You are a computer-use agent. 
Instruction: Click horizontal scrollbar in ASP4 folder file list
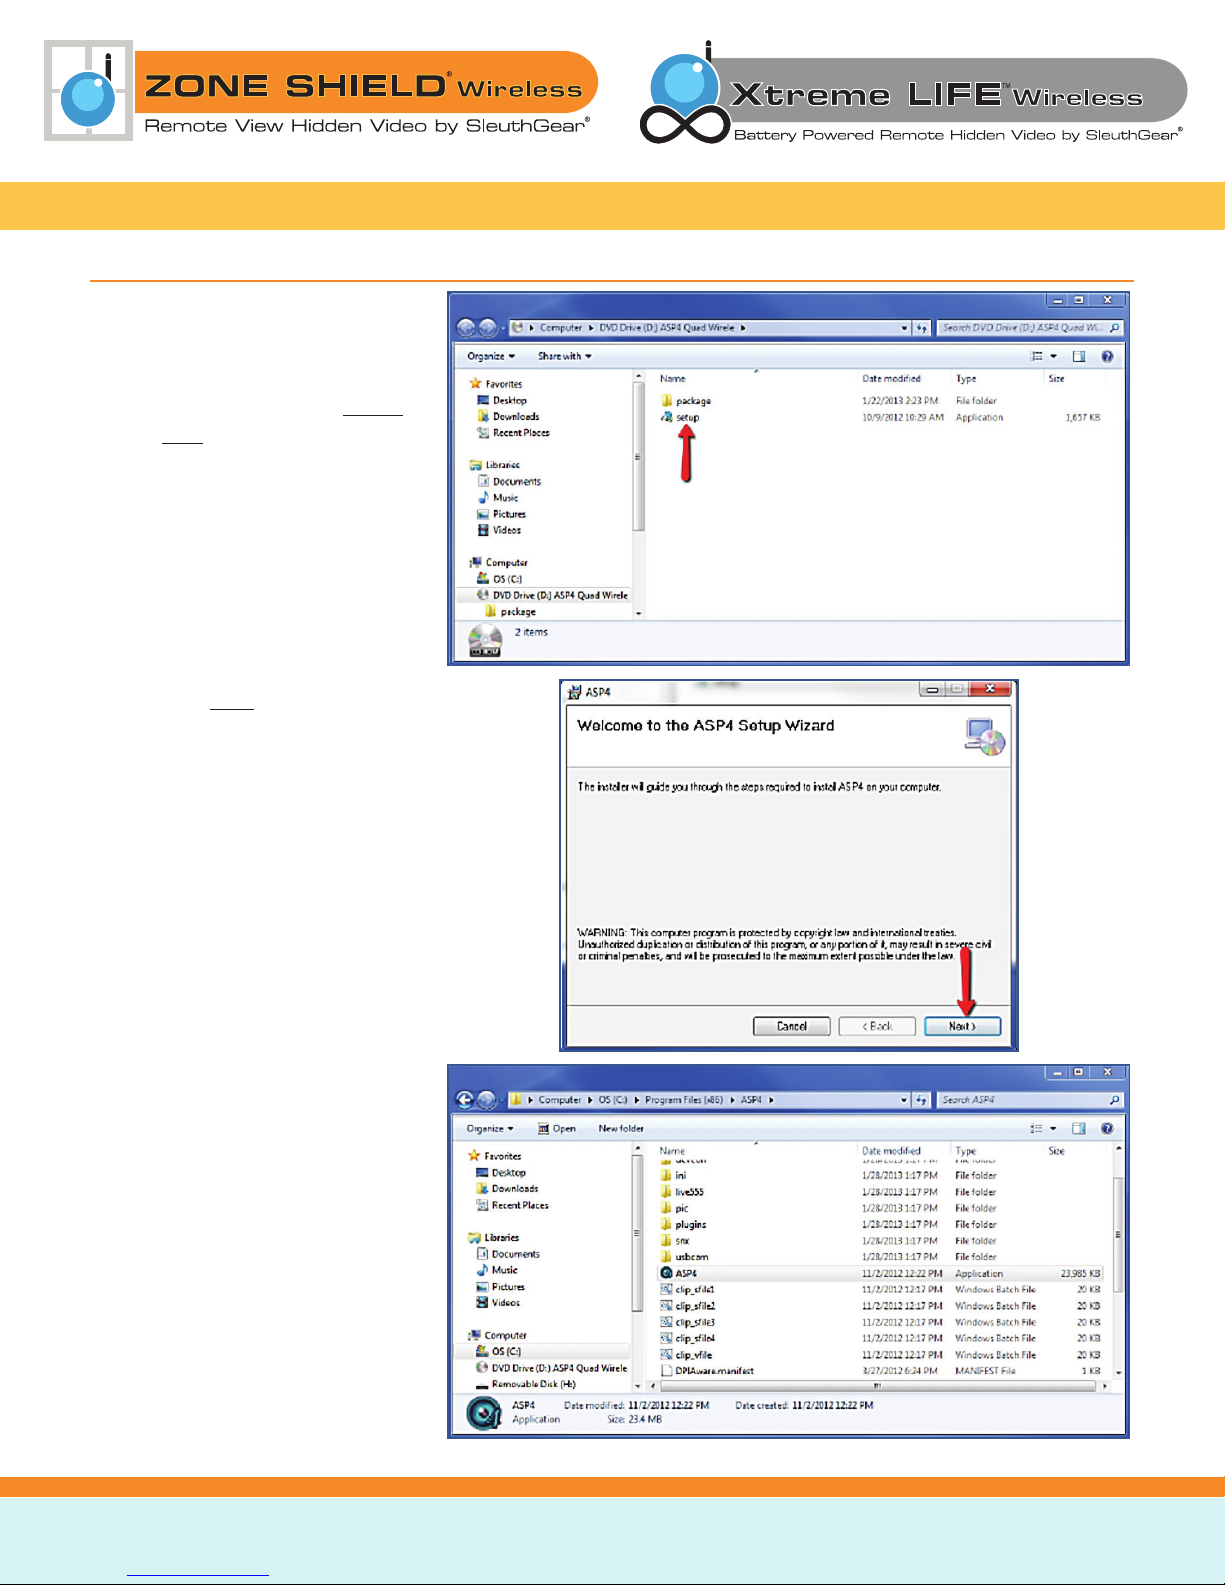pos(880,1386)
